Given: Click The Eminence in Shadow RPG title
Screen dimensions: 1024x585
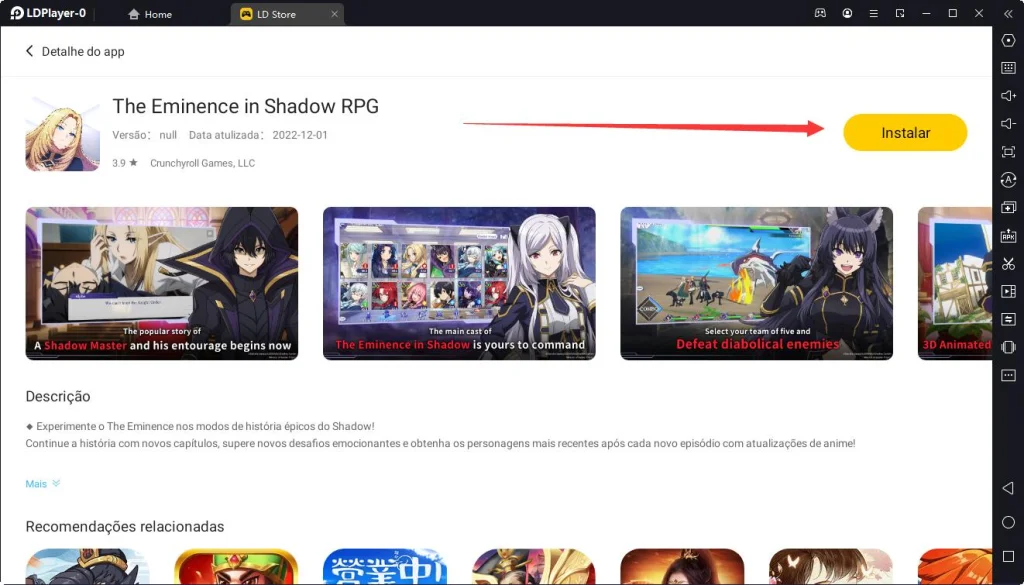Looking at the screenshot, I should [x=246, y=106].
